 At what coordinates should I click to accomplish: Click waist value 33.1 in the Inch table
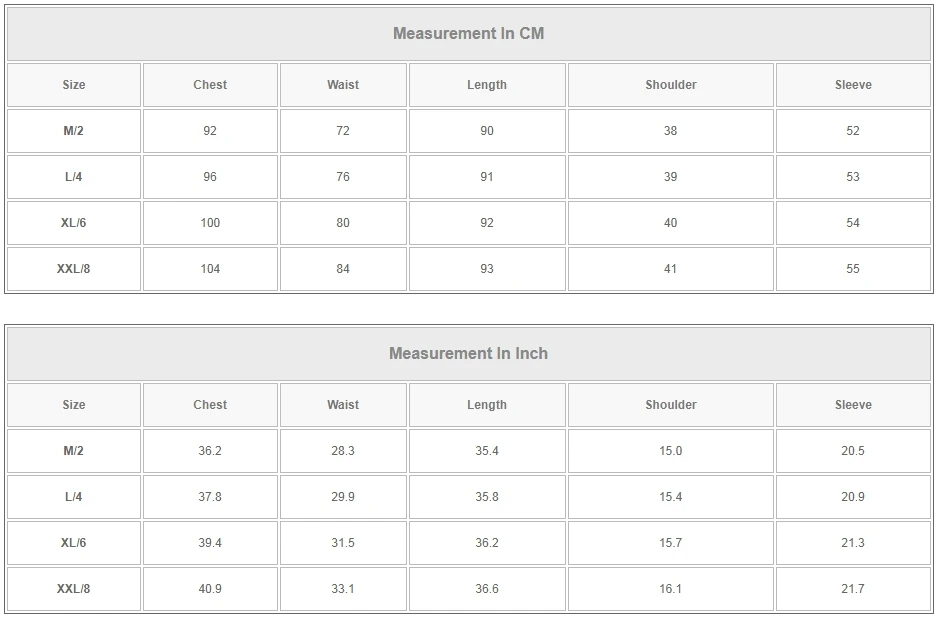pyautogui.click(x=343, y=589)
